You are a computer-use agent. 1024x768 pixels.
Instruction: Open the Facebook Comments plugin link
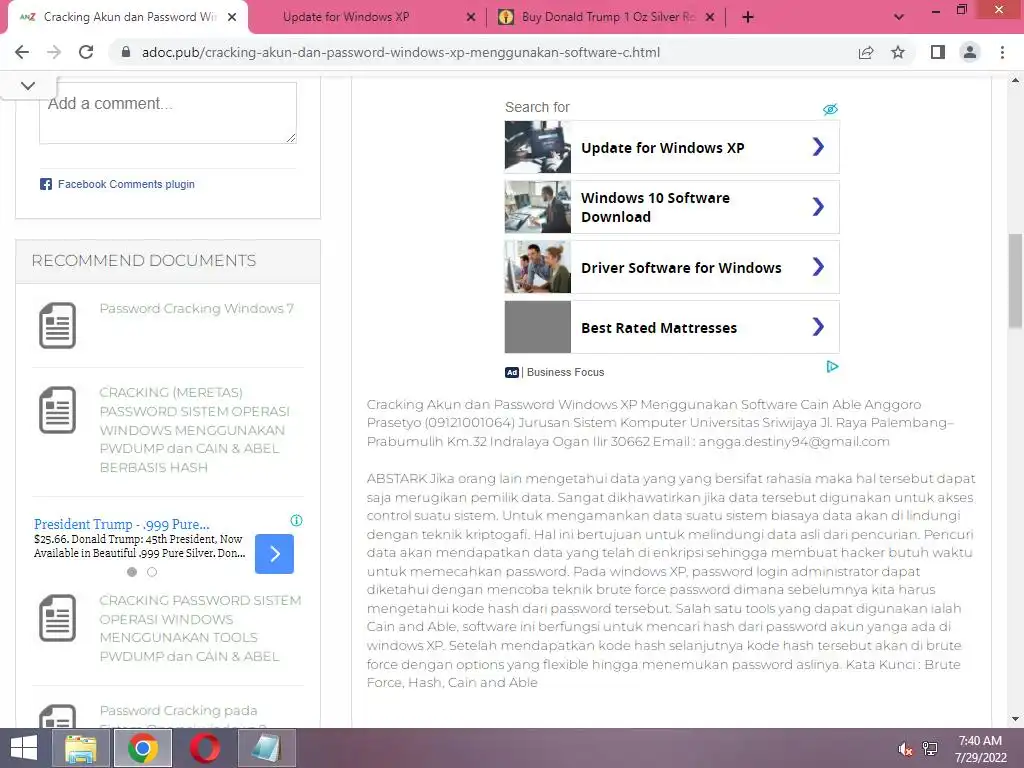click(126, 184)
